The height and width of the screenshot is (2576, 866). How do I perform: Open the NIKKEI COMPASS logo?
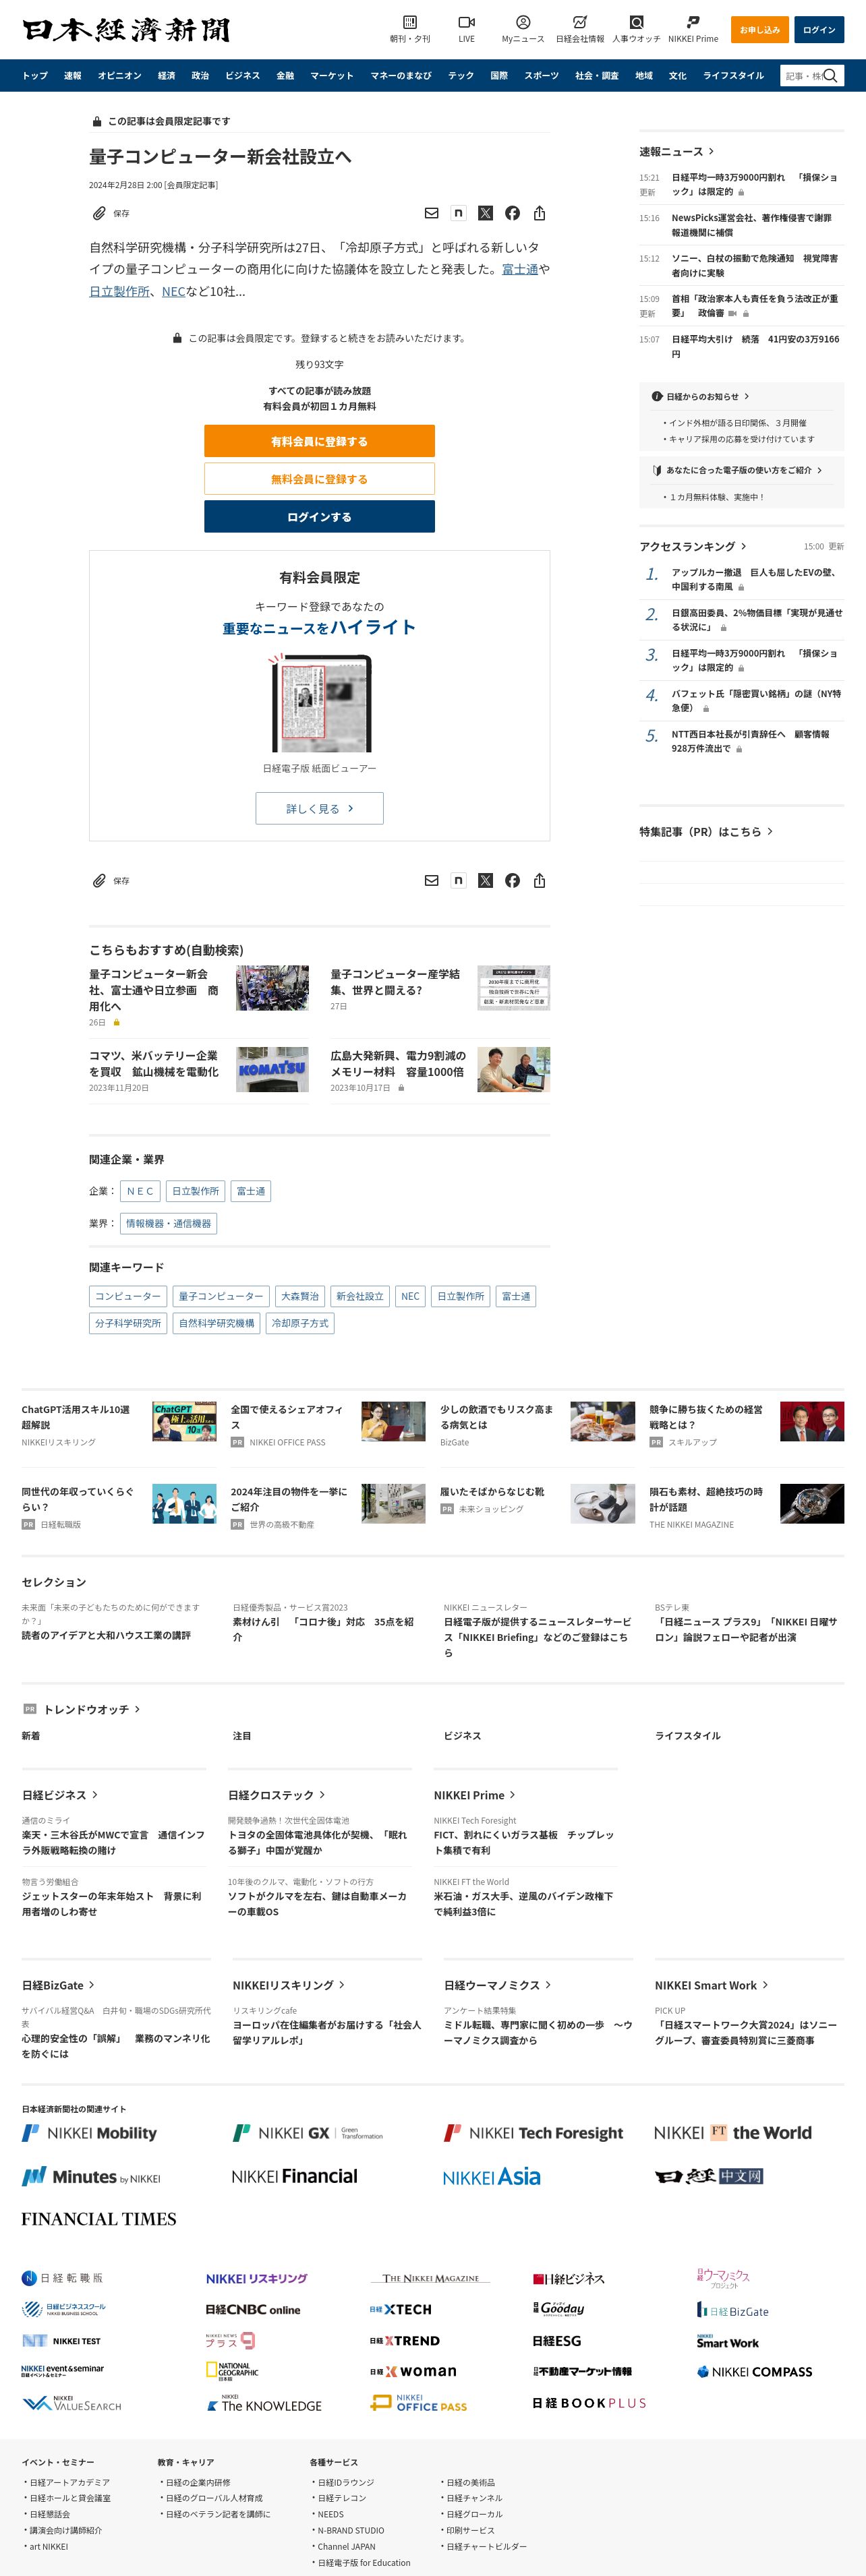pyautogui.click(x=755, y=2372)
